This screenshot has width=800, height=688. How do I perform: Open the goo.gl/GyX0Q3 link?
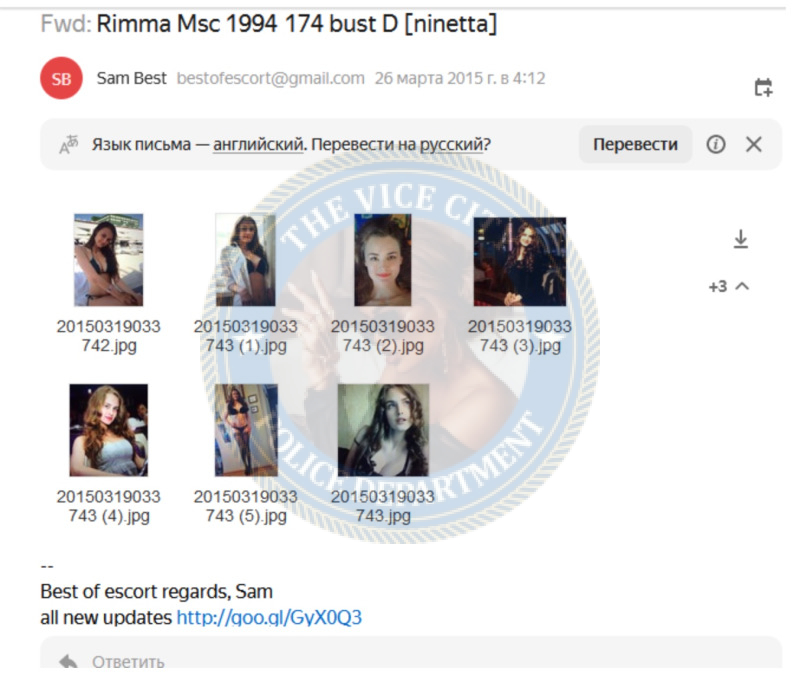269,618
